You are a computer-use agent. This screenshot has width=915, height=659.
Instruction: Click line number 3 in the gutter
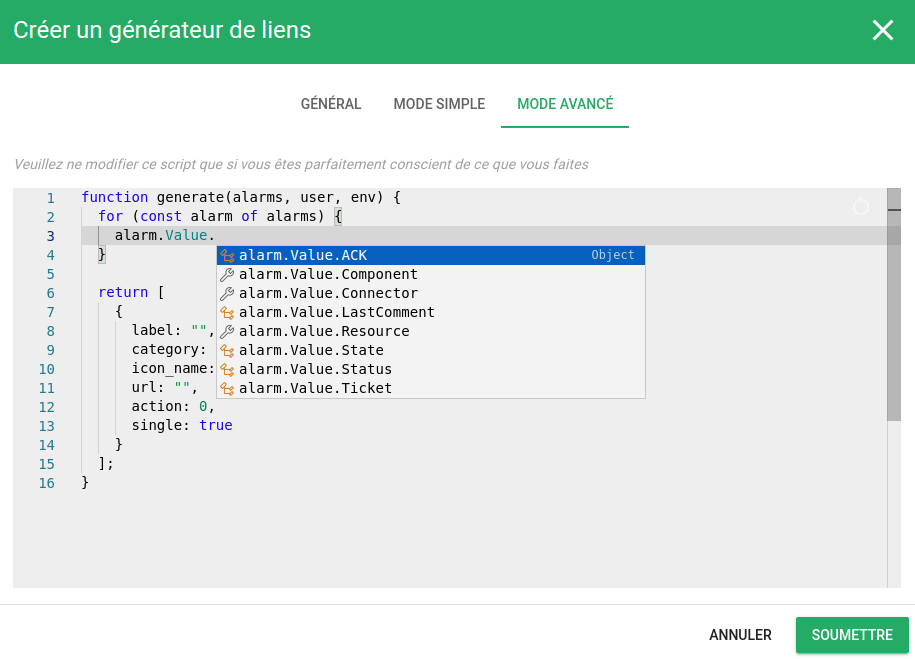pyautogui.click(x=51, y=236)
